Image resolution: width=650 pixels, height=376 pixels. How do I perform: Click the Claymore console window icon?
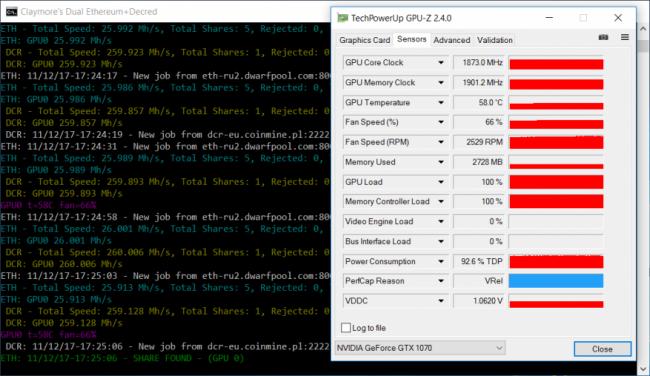[11, 12]
